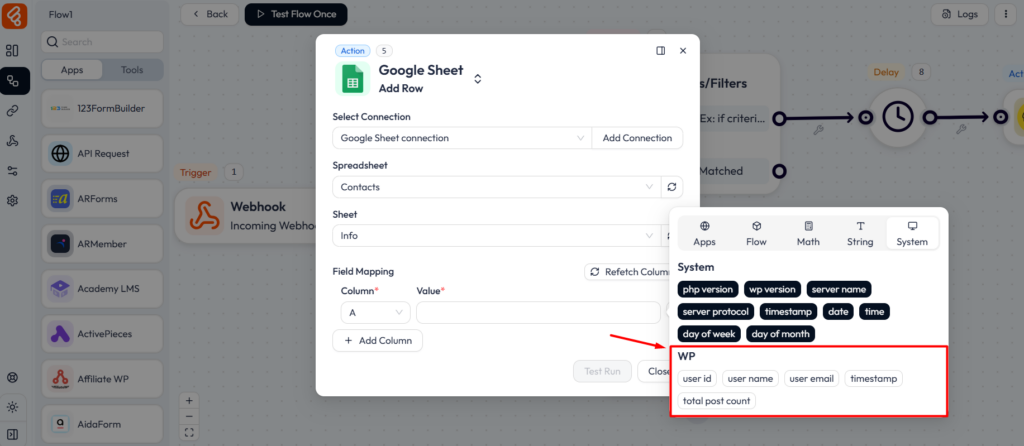Select the Affiliate WP app icon

tap(60, 379)
